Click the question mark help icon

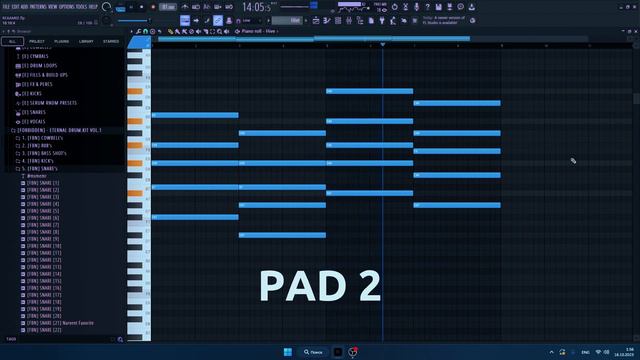pyautogui.click(x=427, y=7)
